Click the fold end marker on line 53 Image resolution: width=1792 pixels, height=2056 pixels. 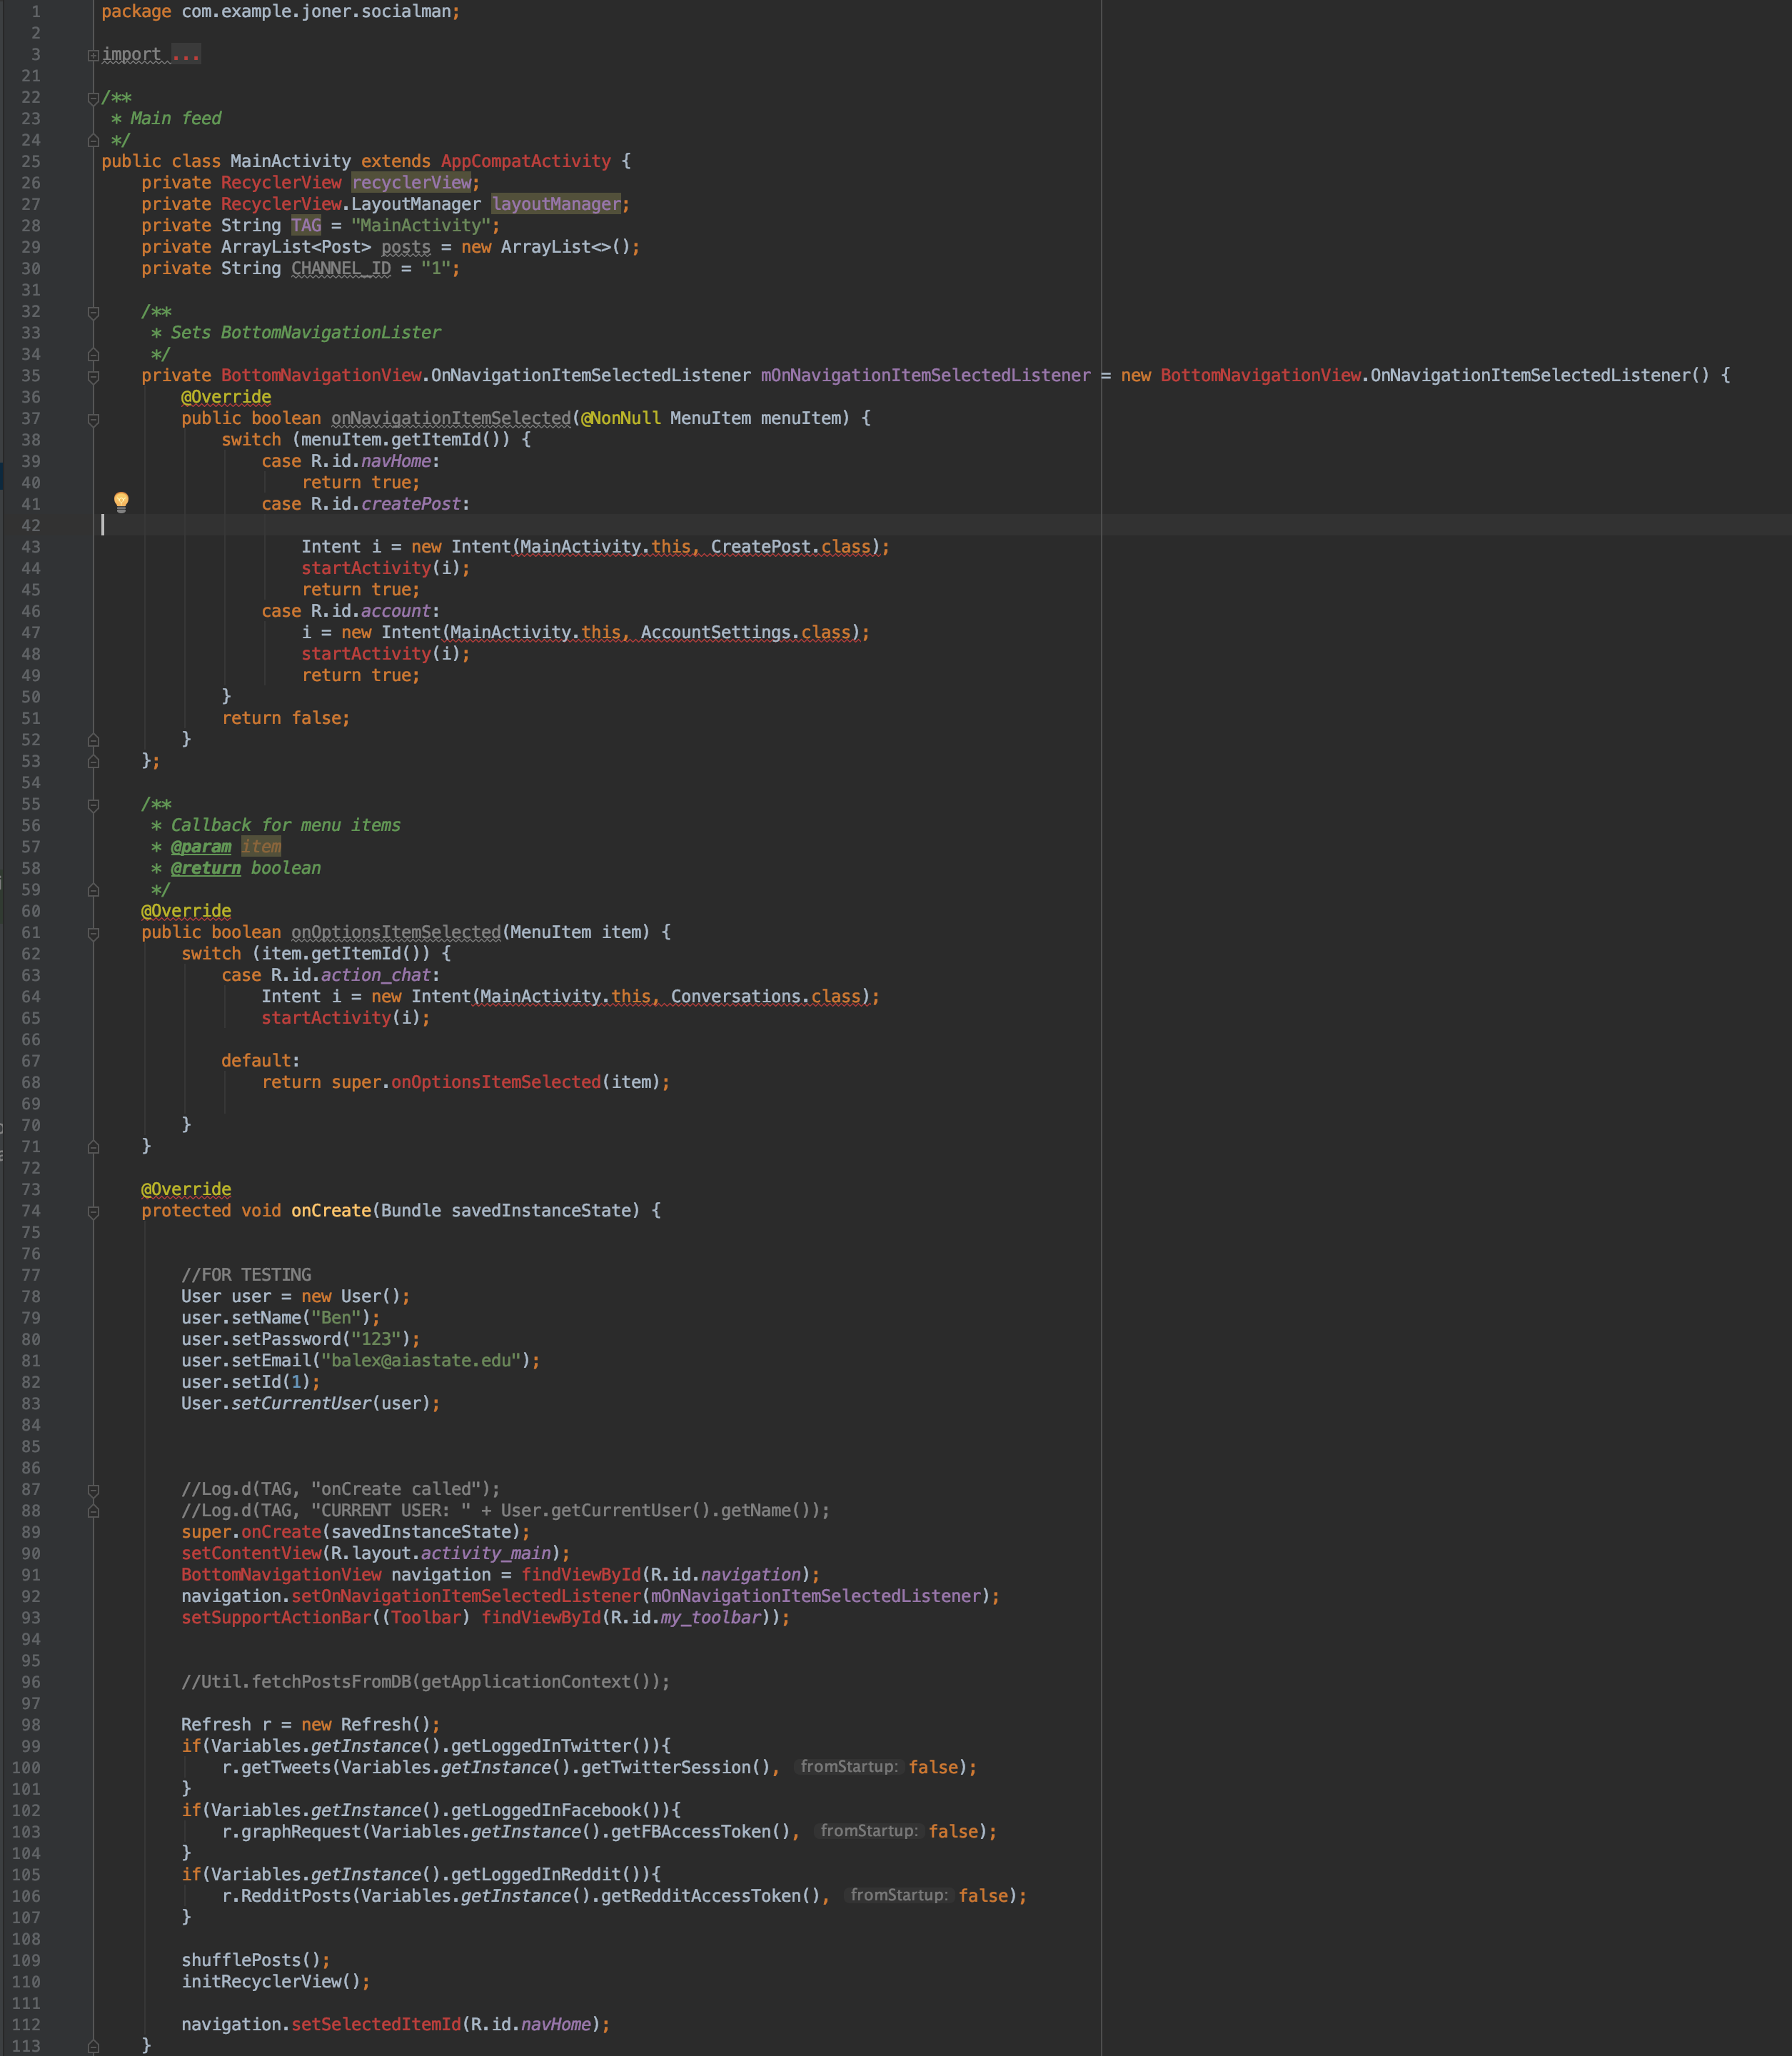pos(93,762)
